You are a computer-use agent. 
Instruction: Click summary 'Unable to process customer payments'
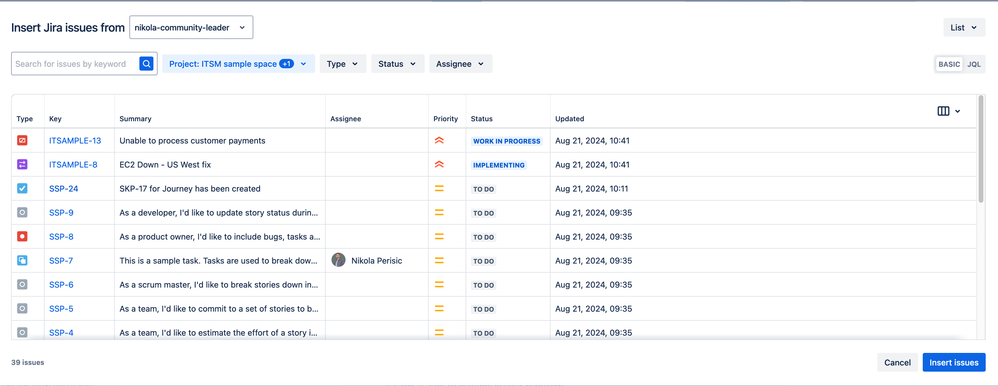(192, 141)
